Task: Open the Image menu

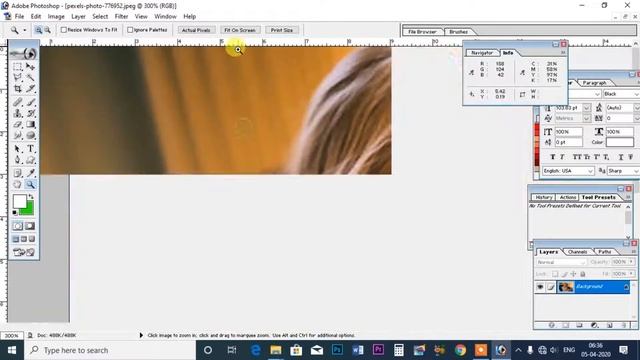Action: [x=56, y=16]
